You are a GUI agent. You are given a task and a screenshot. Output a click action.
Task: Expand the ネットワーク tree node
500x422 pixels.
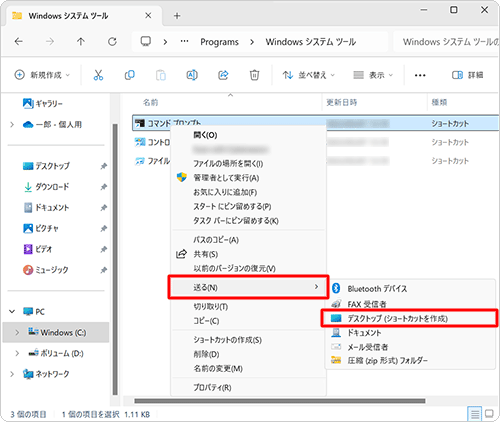click(12, 374)
